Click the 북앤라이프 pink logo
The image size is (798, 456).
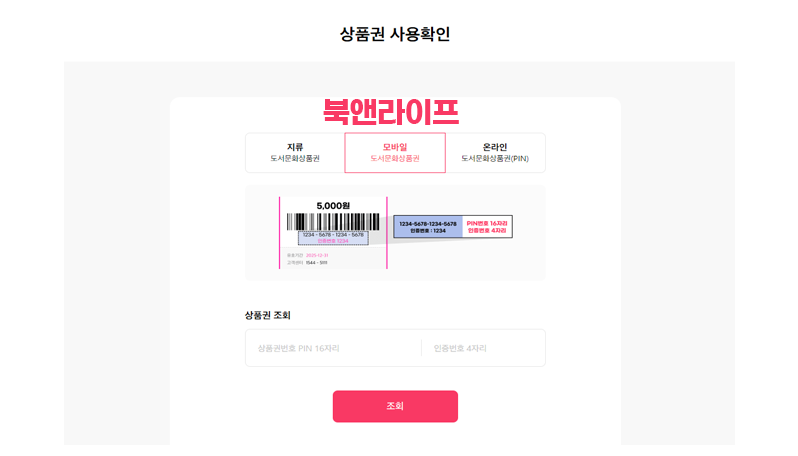tap(391, 112)
